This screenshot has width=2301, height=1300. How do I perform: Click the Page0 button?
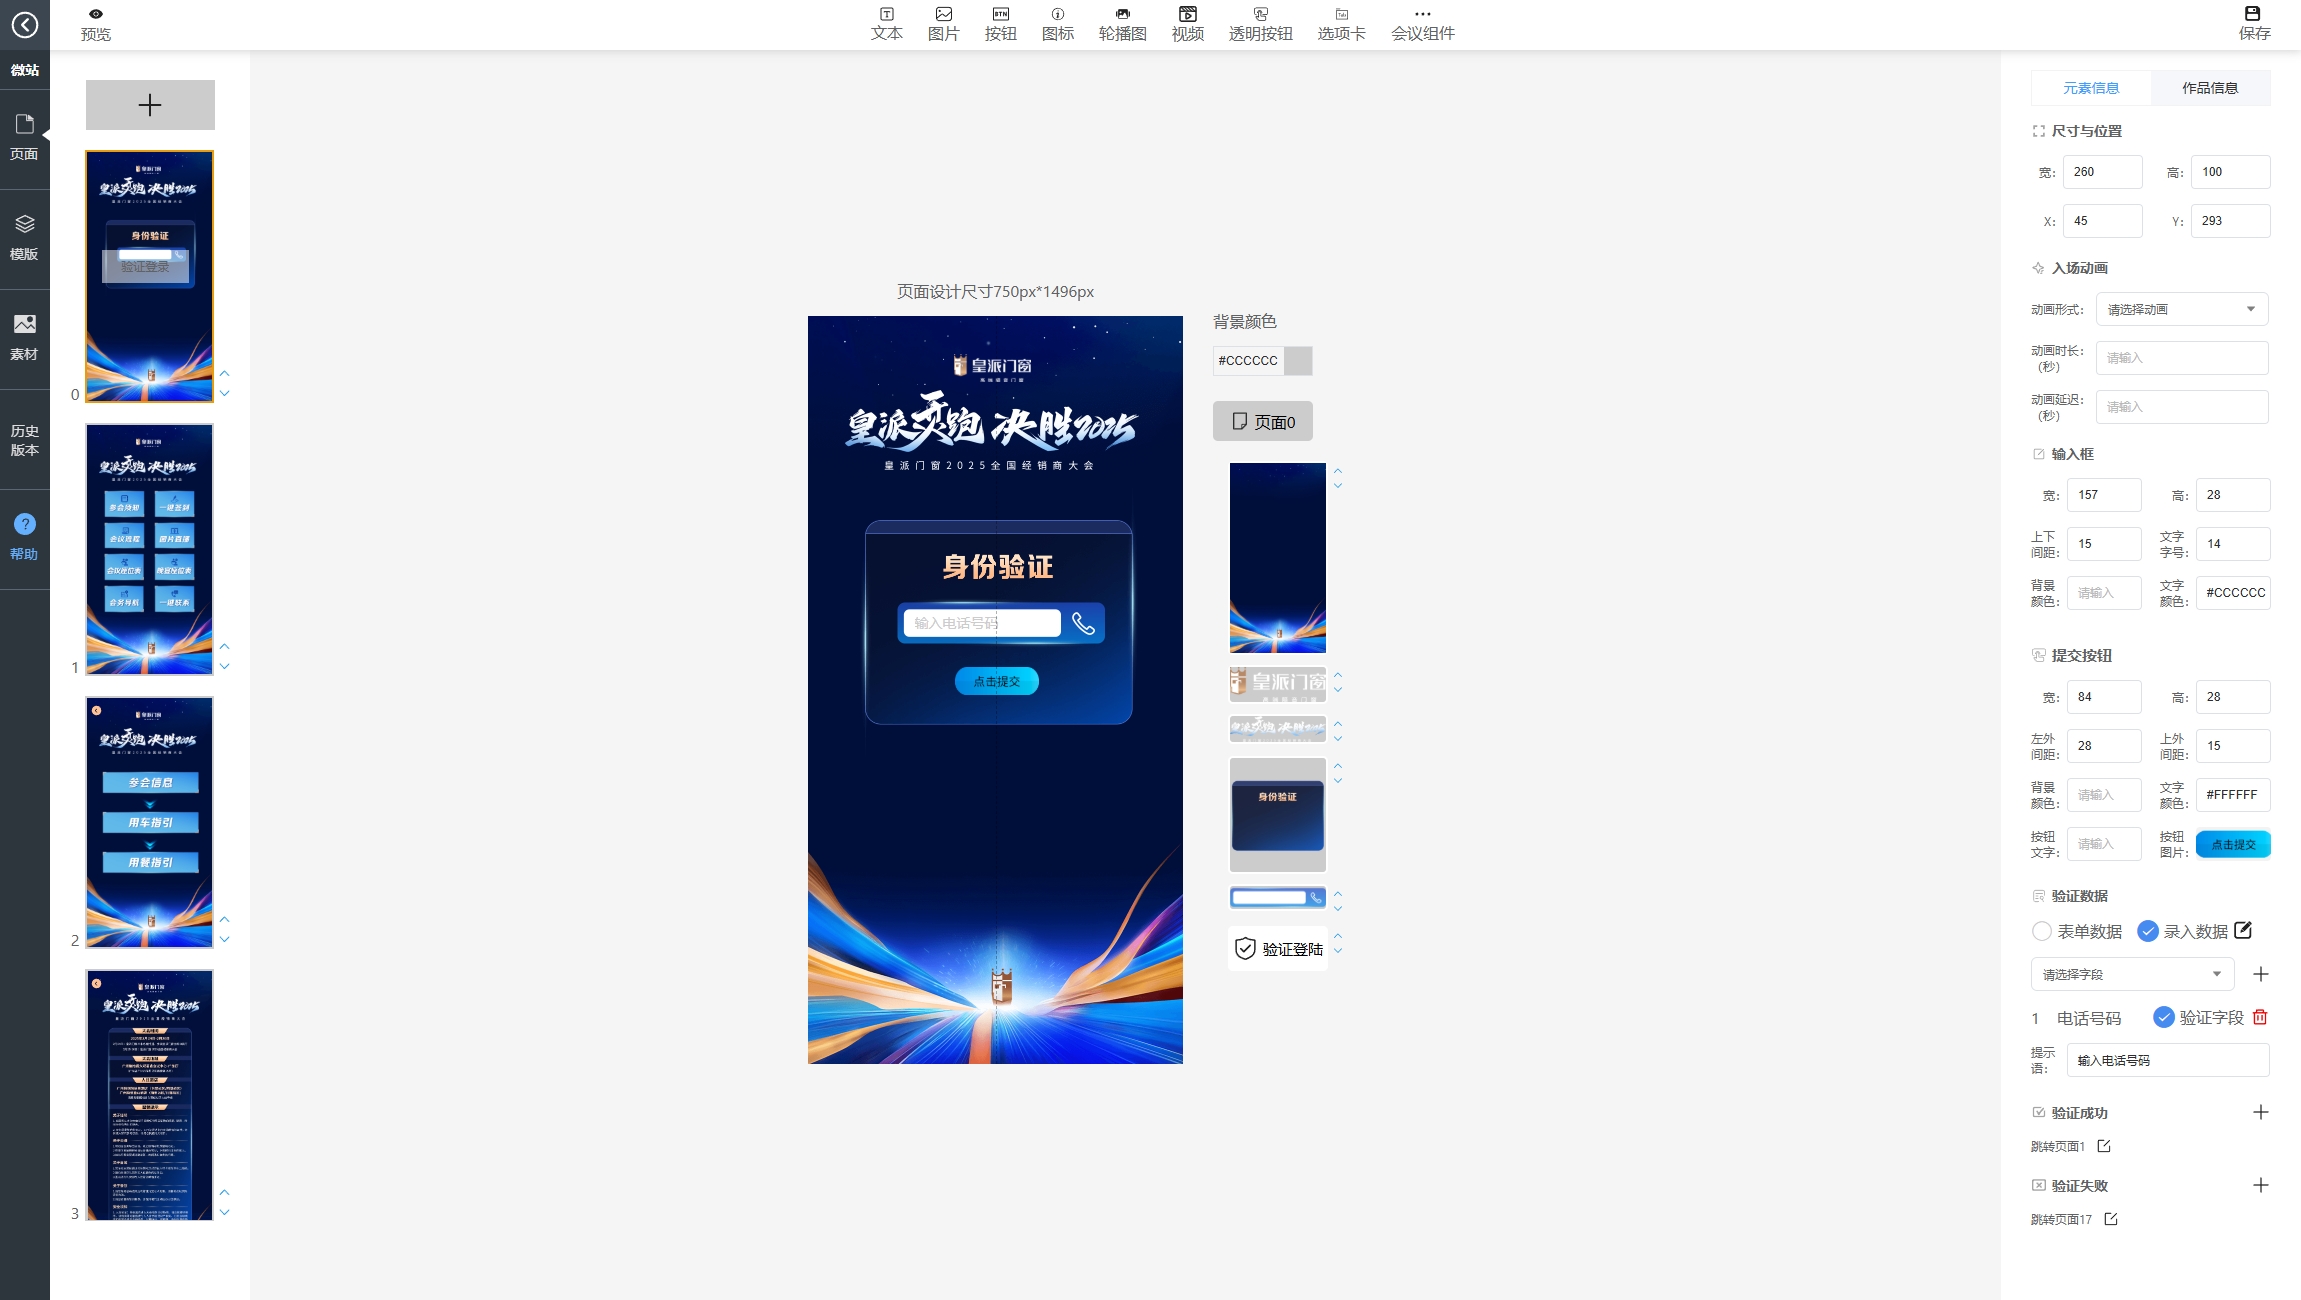click(x=1262, y=421)
